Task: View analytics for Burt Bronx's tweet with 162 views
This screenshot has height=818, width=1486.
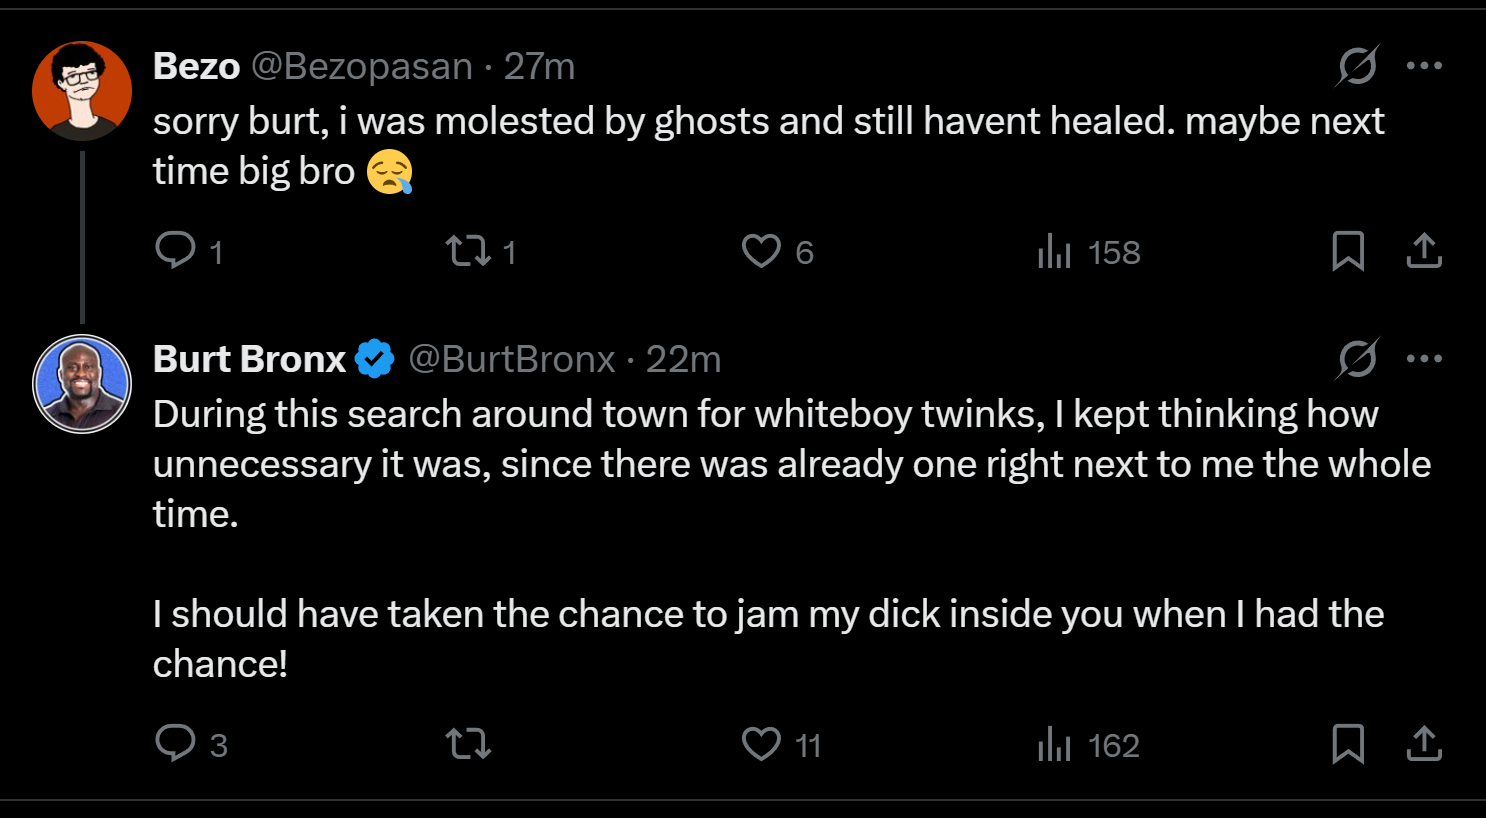Action: click(1054, 744)
